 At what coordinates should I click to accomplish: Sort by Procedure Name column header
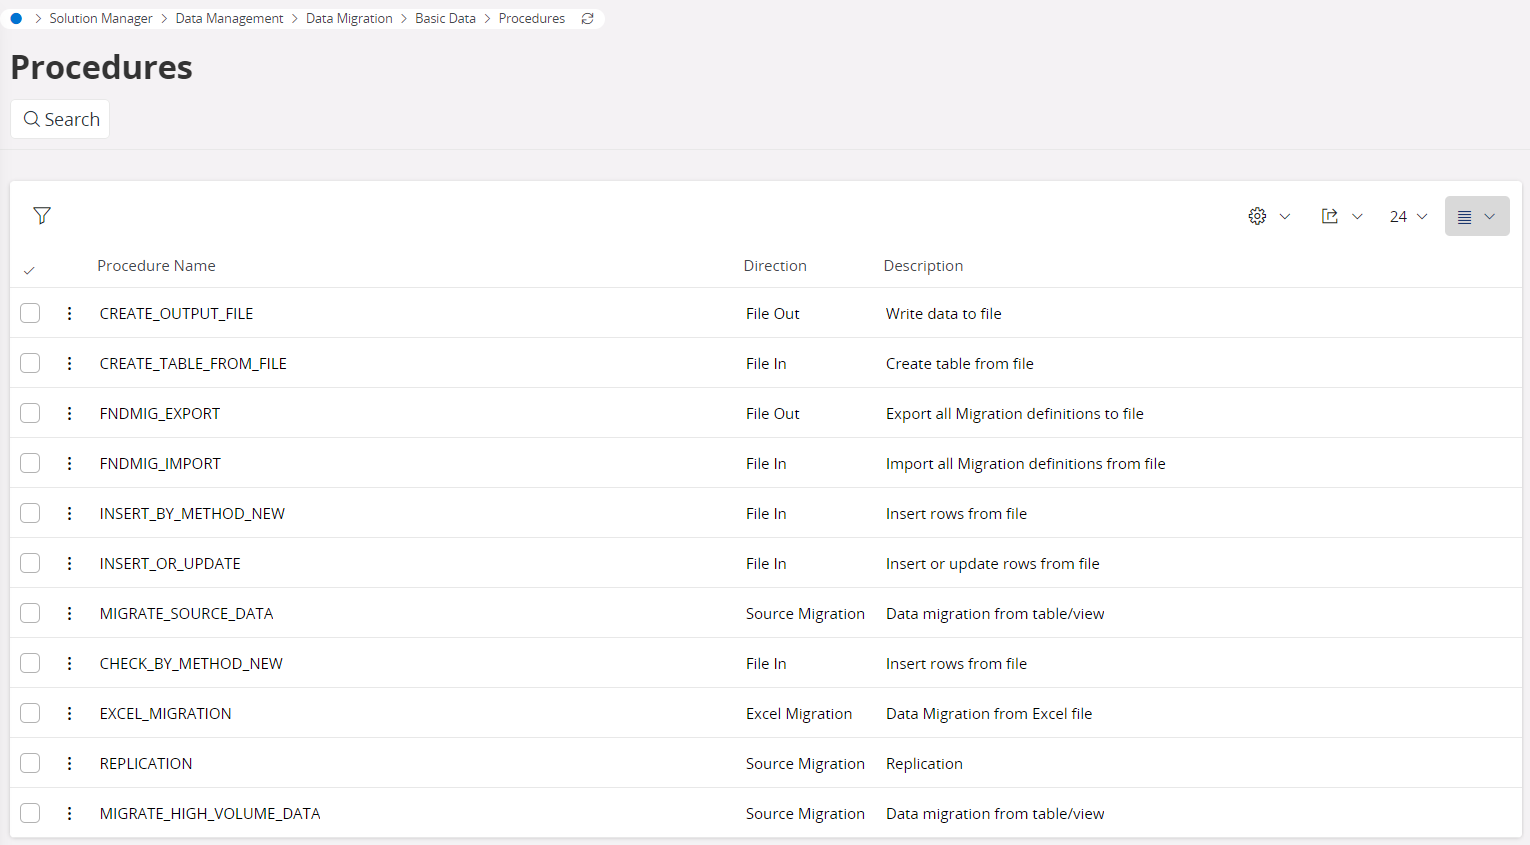point(156,266)
